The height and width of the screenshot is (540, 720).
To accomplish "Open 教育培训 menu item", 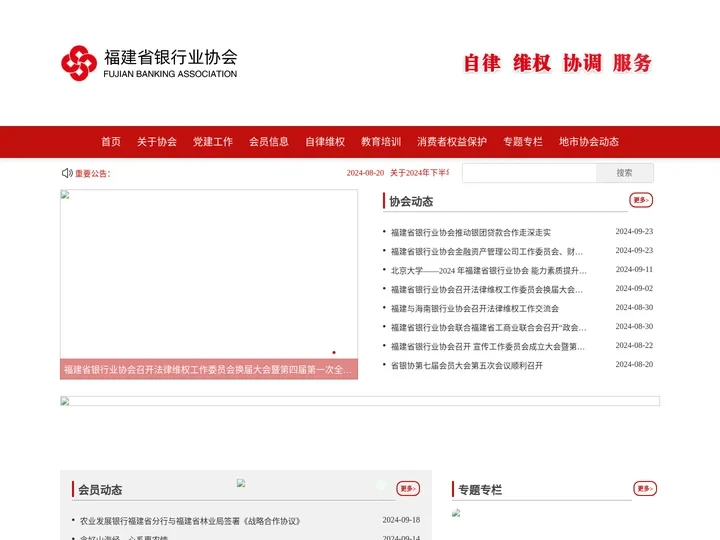I will click(381, 142).
